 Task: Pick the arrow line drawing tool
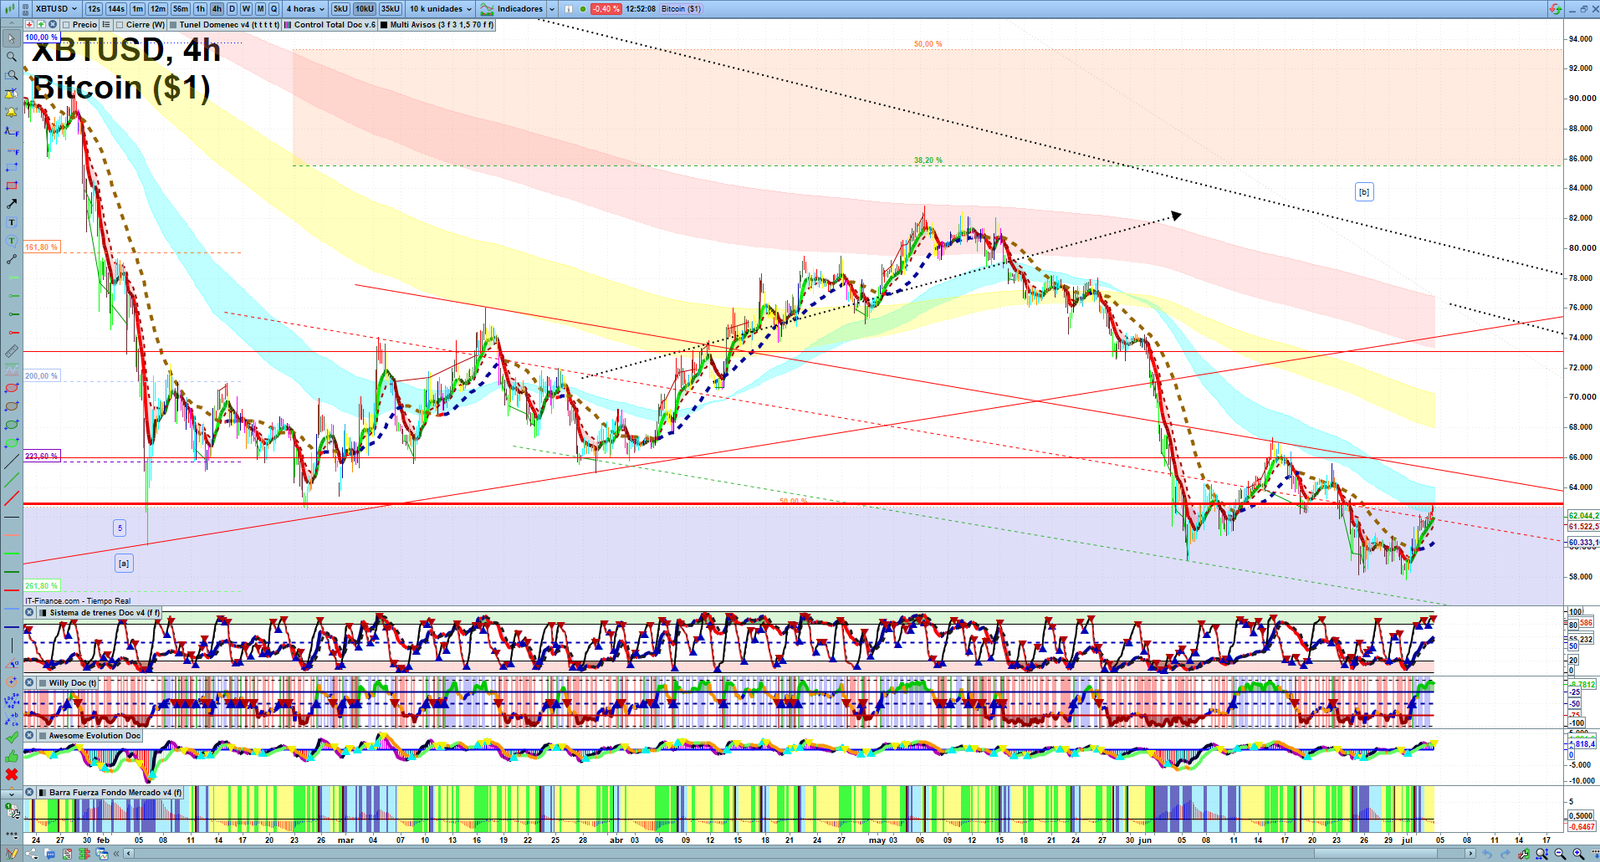click(11, 204)
